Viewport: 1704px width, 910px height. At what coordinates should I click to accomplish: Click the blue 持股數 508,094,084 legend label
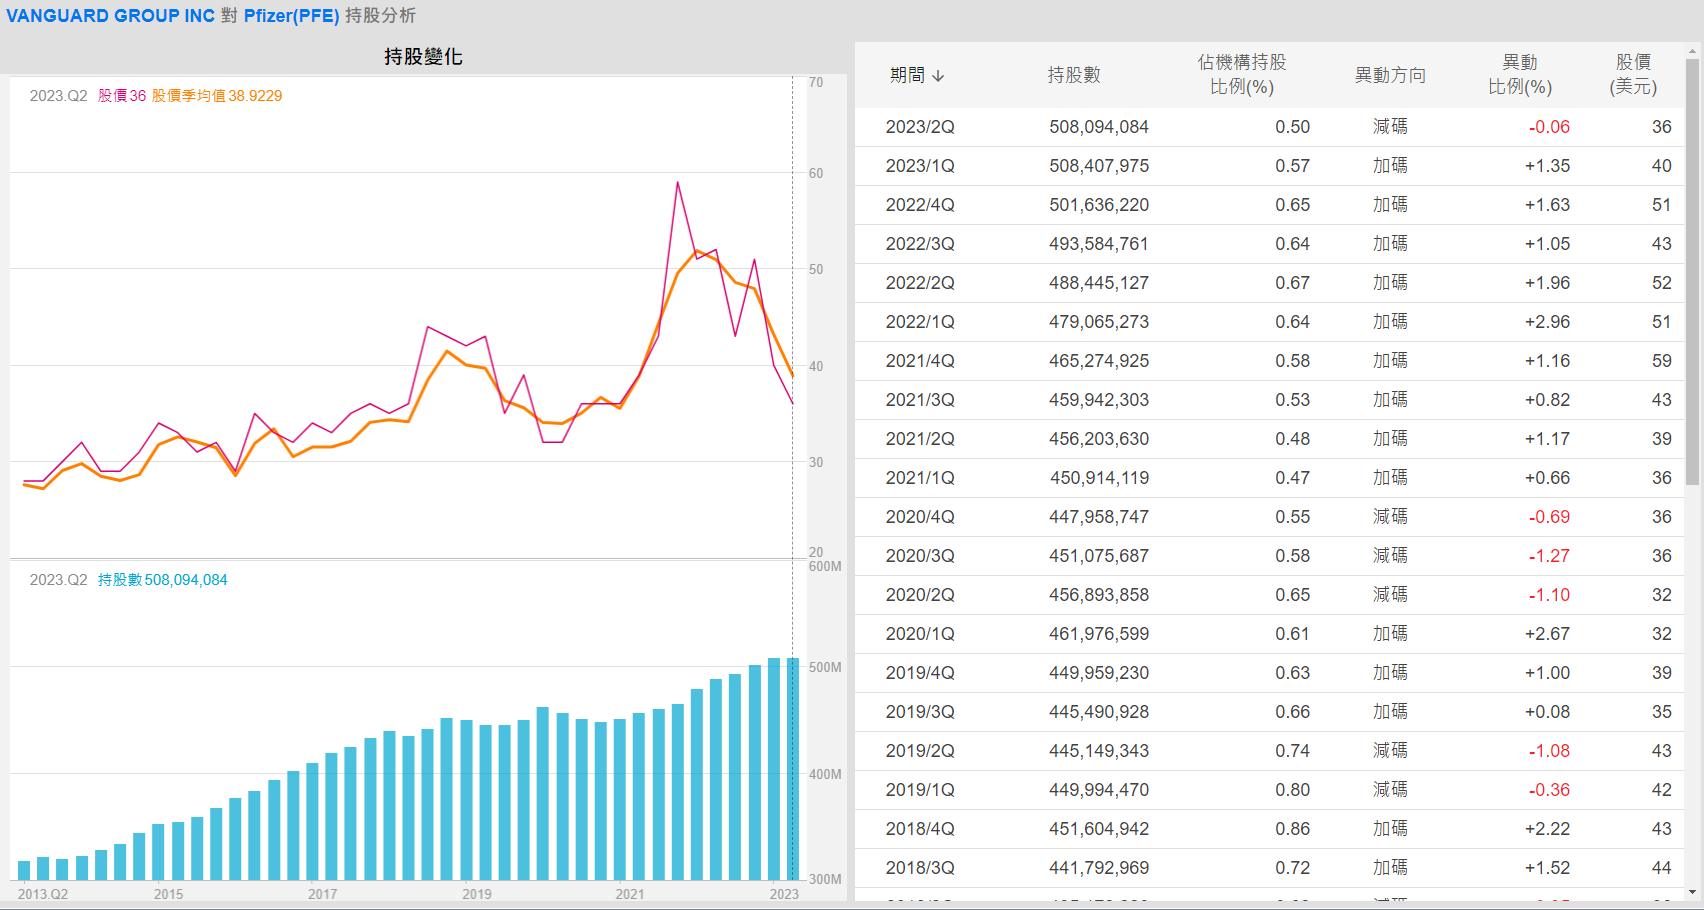[162, 580]
